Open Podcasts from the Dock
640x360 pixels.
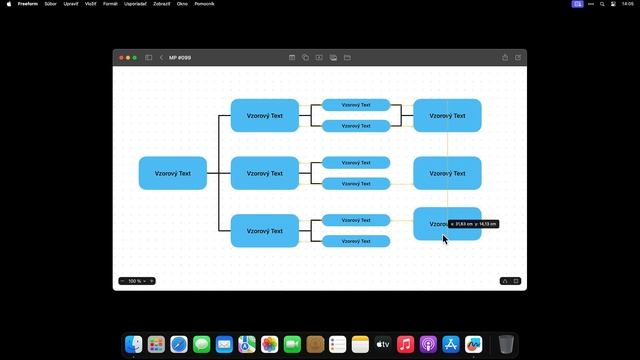[x=428, y=344]
